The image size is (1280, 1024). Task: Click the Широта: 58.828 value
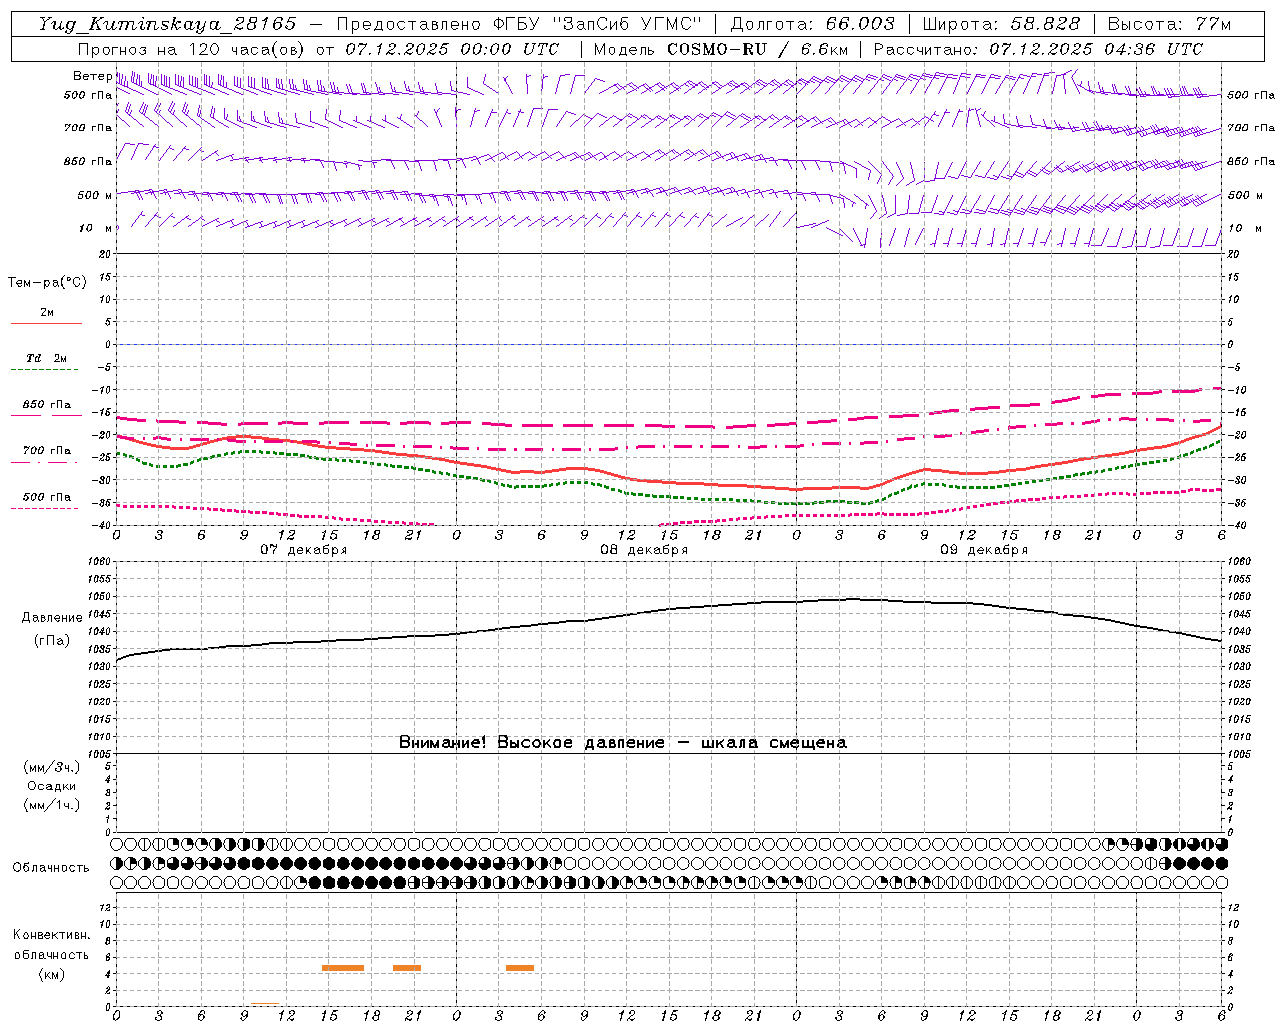1001,24
